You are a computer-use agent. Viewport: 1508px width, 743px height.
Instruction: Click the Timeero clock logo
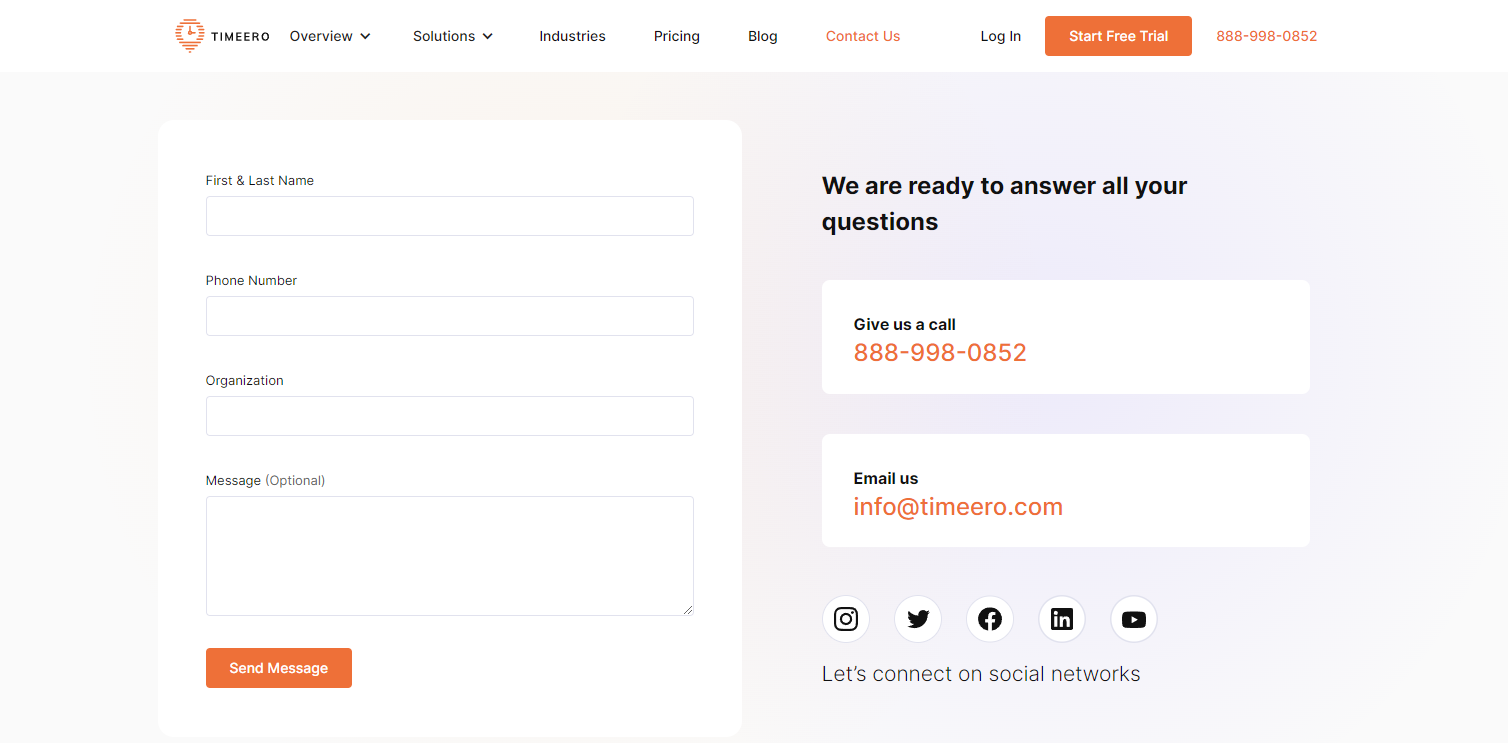(189, 35)
